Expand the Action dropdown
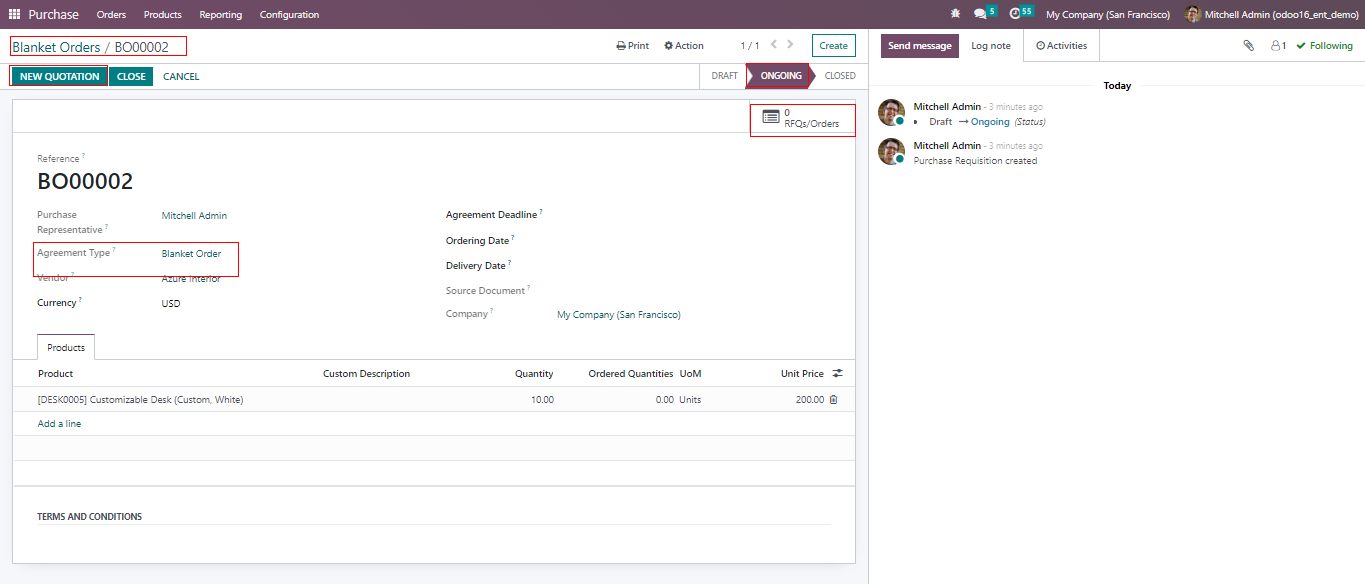 684,46
